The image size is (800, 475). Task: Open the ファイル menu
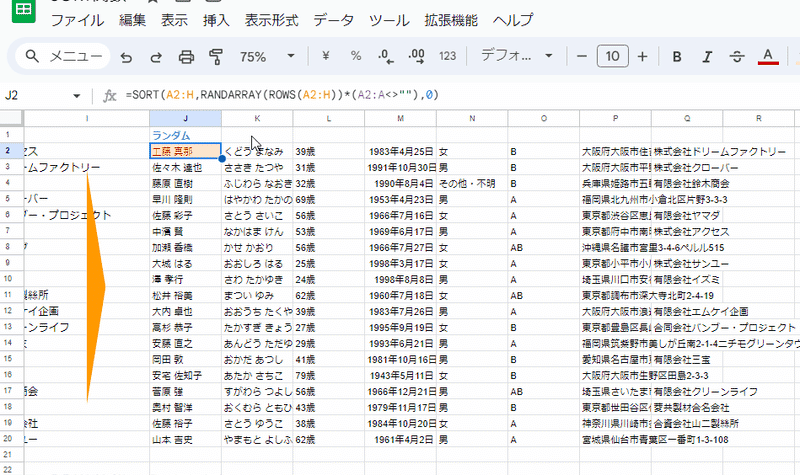(x=77, y=20)
